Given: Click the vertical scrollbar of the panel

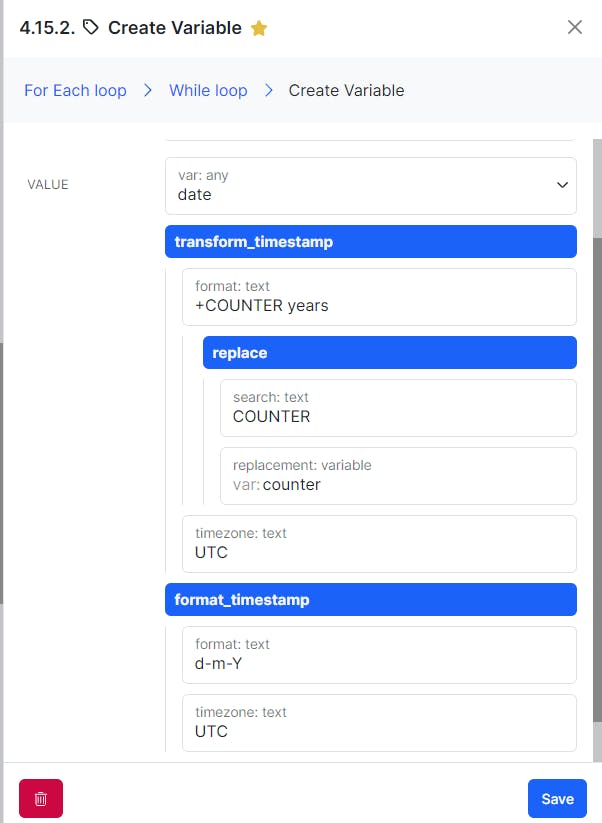Looking at the screenshot, I should coord(597,450).
